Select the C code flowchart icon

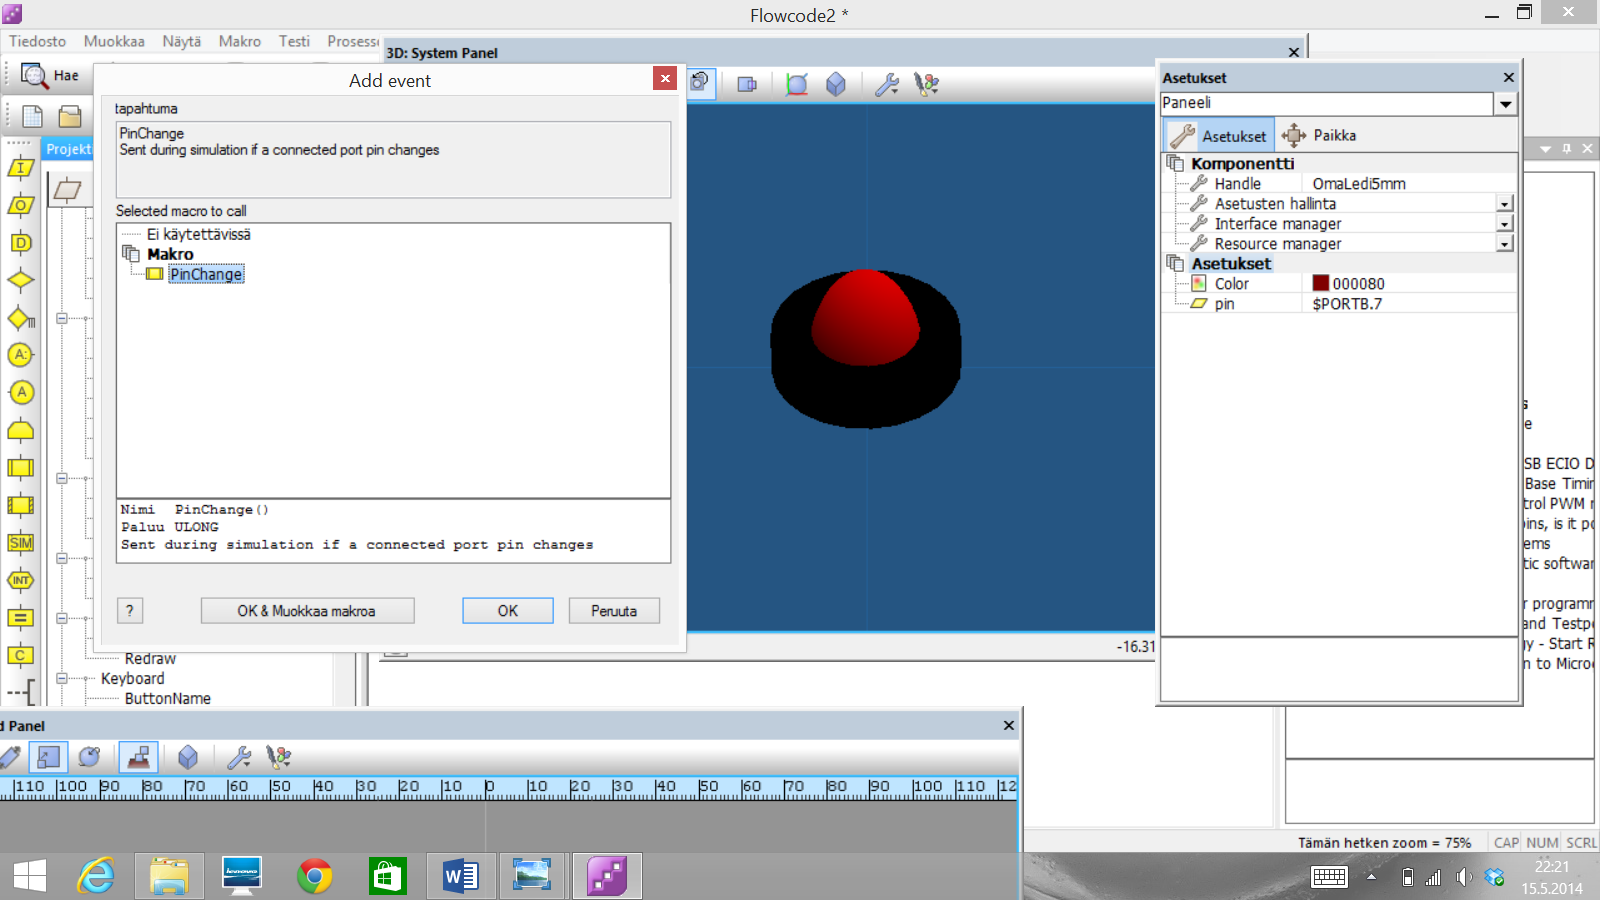21,655
